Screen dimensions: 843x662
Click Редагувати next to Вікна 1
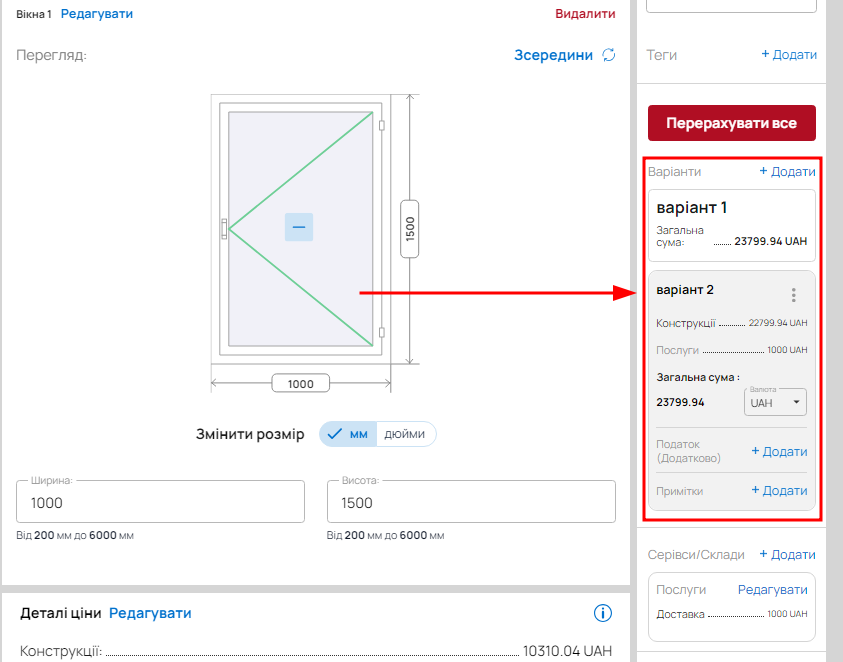97,14
